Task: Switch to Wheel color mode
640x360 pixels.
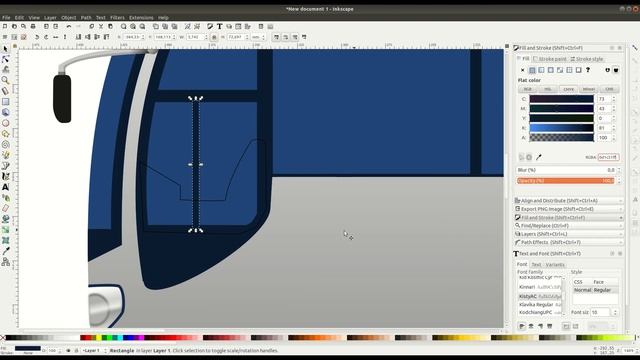Action: (x=589, y=89)
